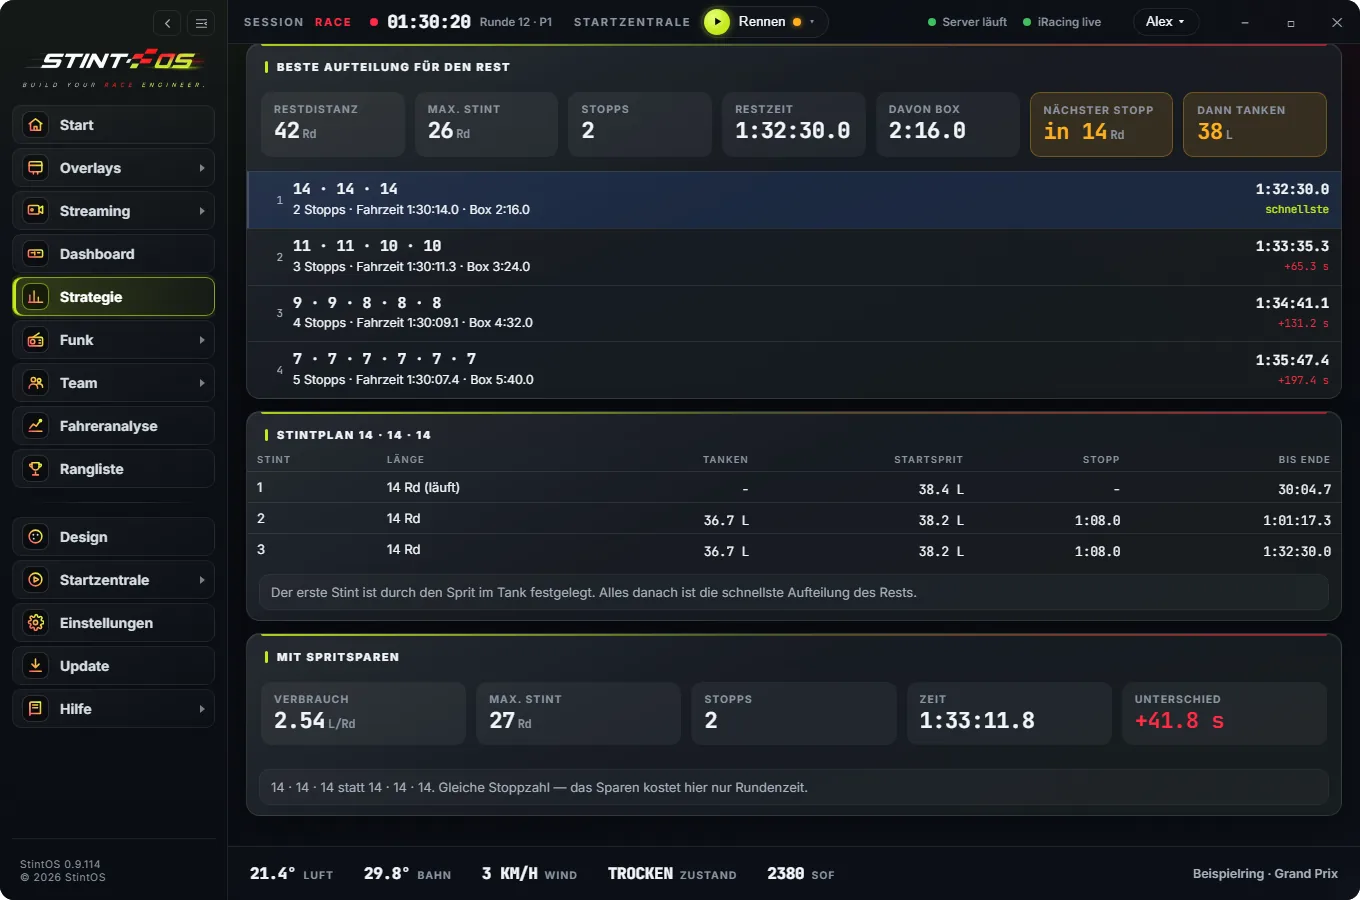Click the Dashboard icon in sidebar
The height and width of the screenshot is (900, 1360).
(36, 254)
